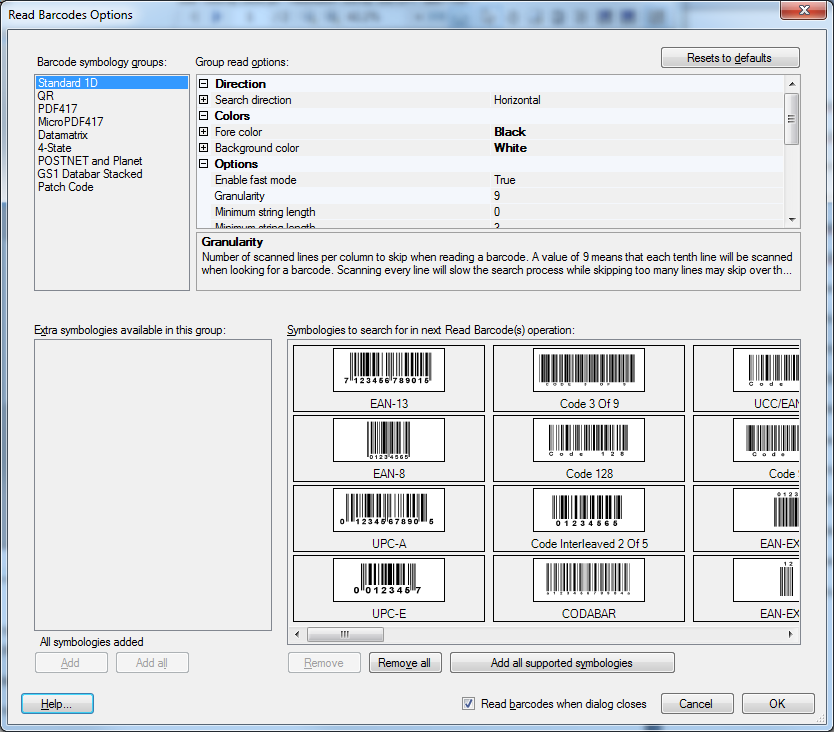Cancel the Read Barcodes Options dialog
This screenshot has height=732, width=834.
point(697,704)
